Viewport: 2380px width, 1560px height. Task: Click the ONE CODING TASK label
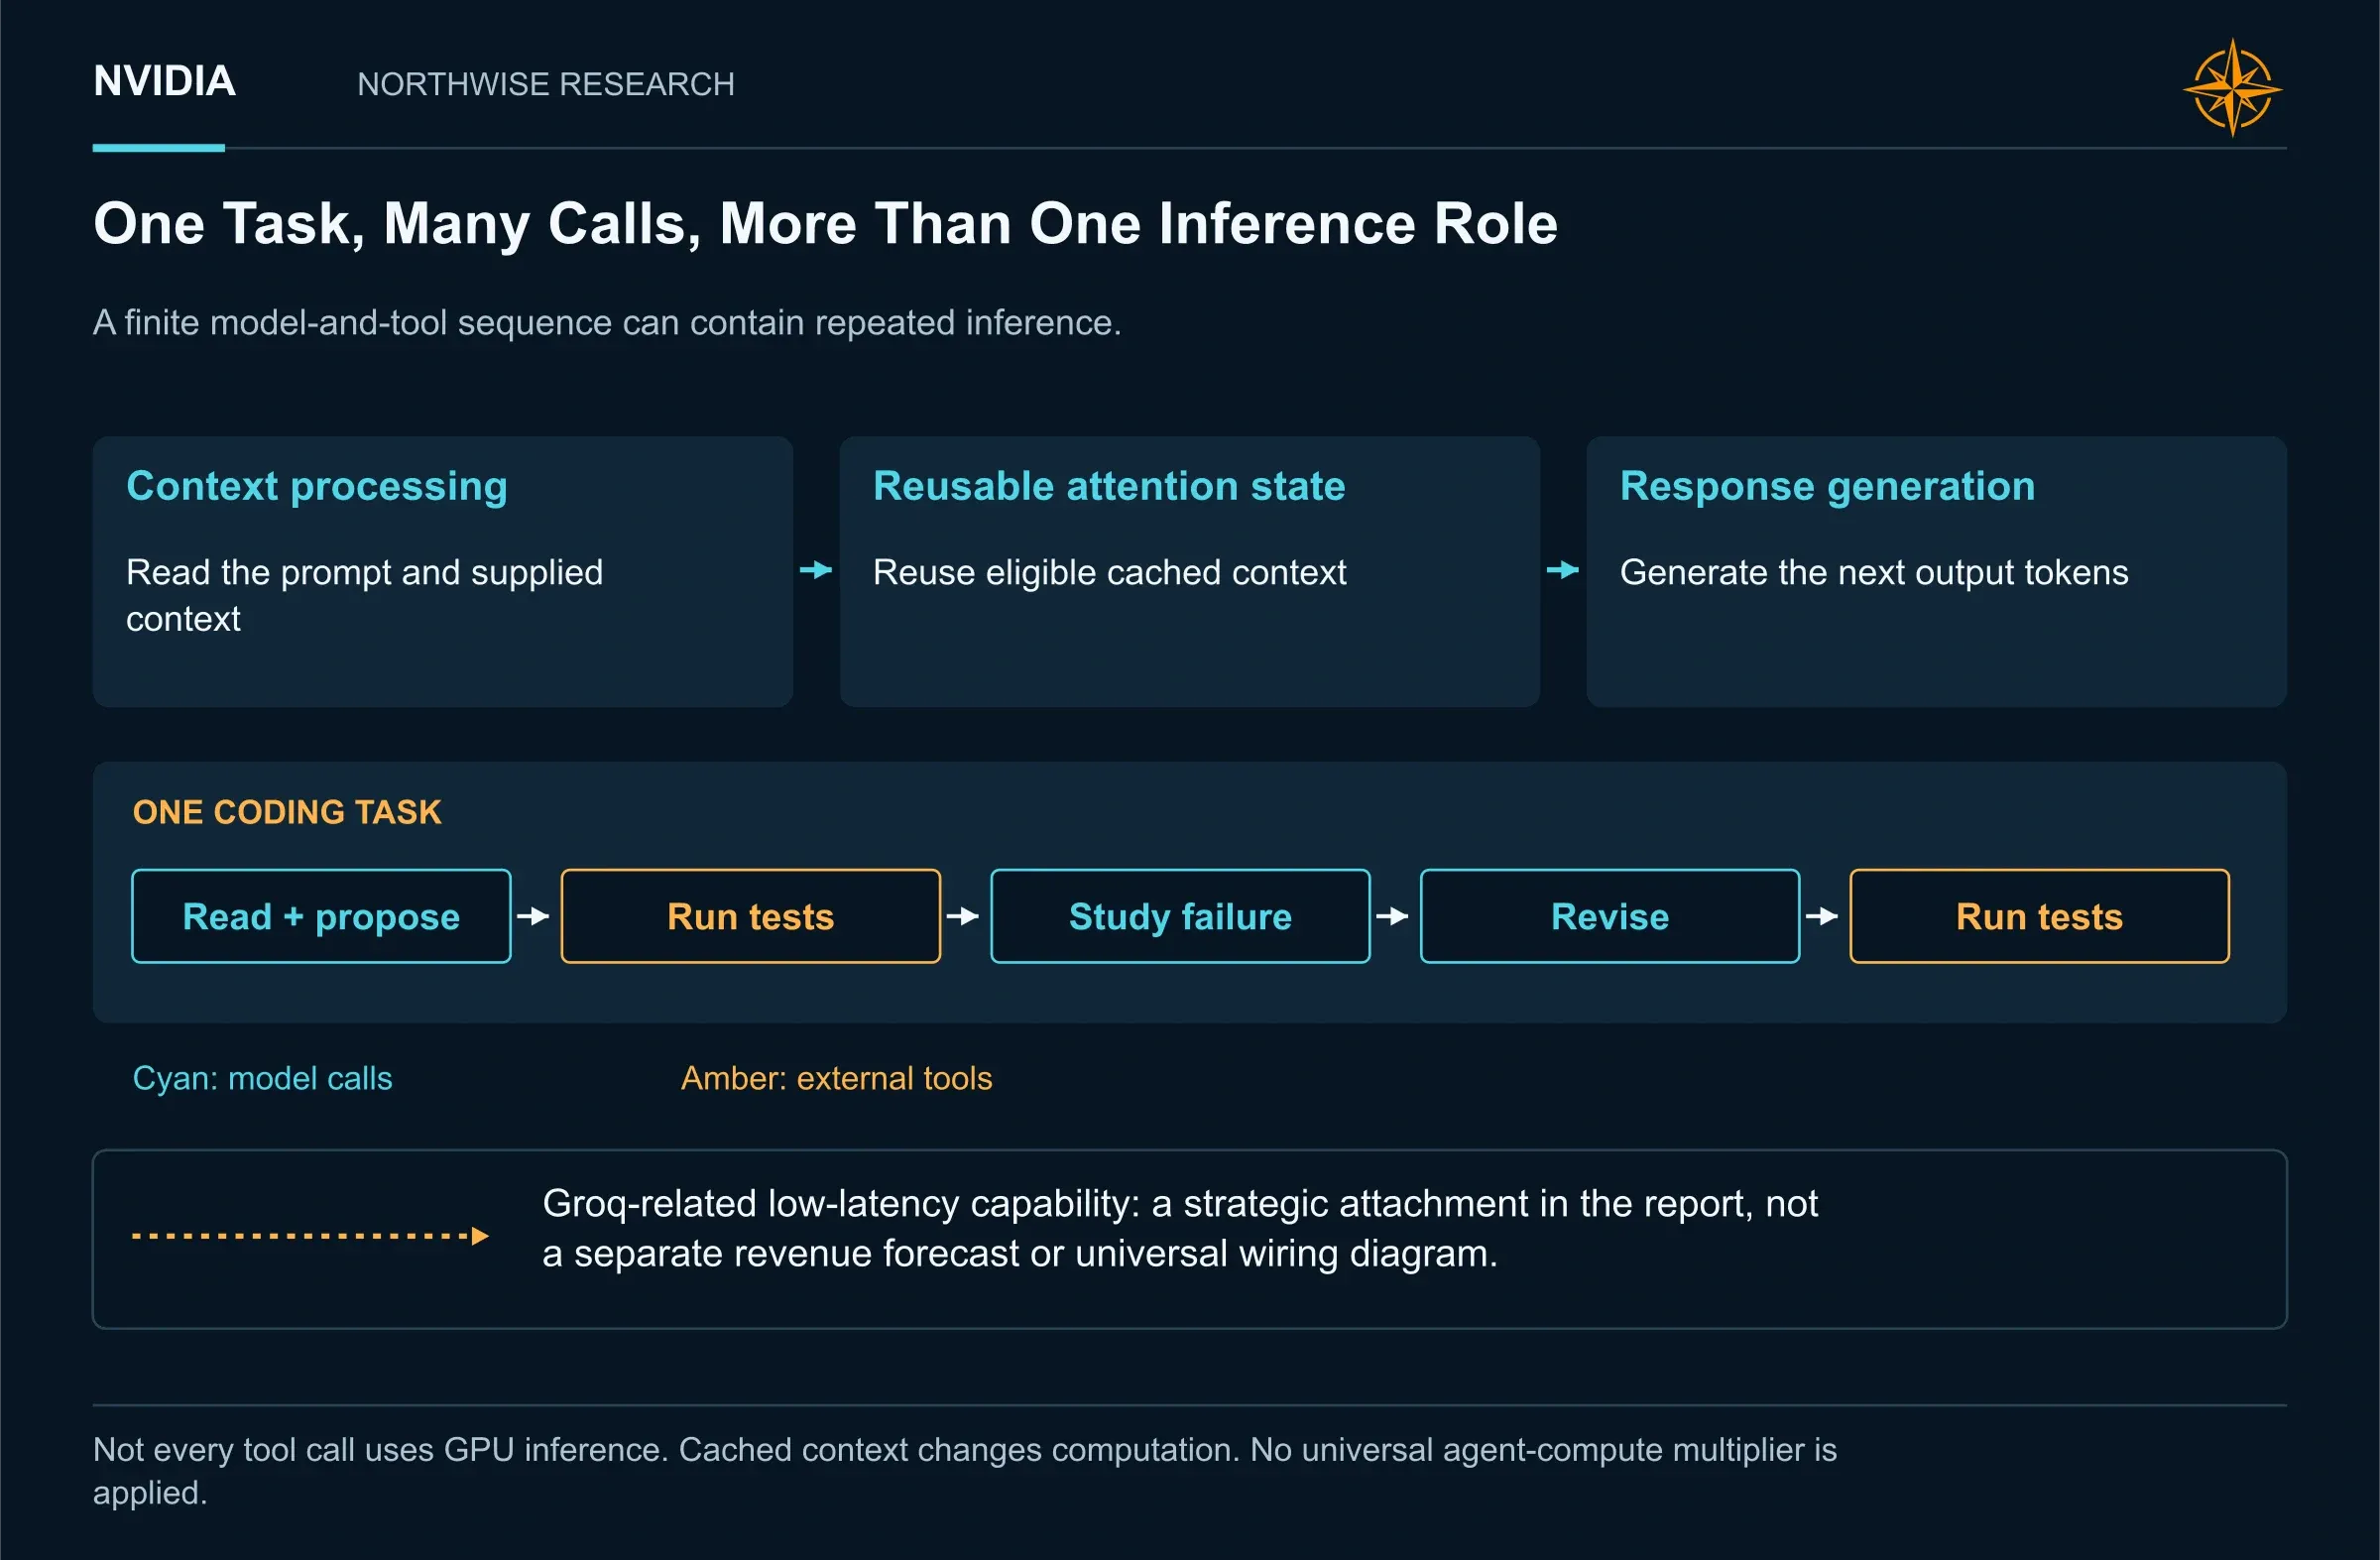click(287, 812)
